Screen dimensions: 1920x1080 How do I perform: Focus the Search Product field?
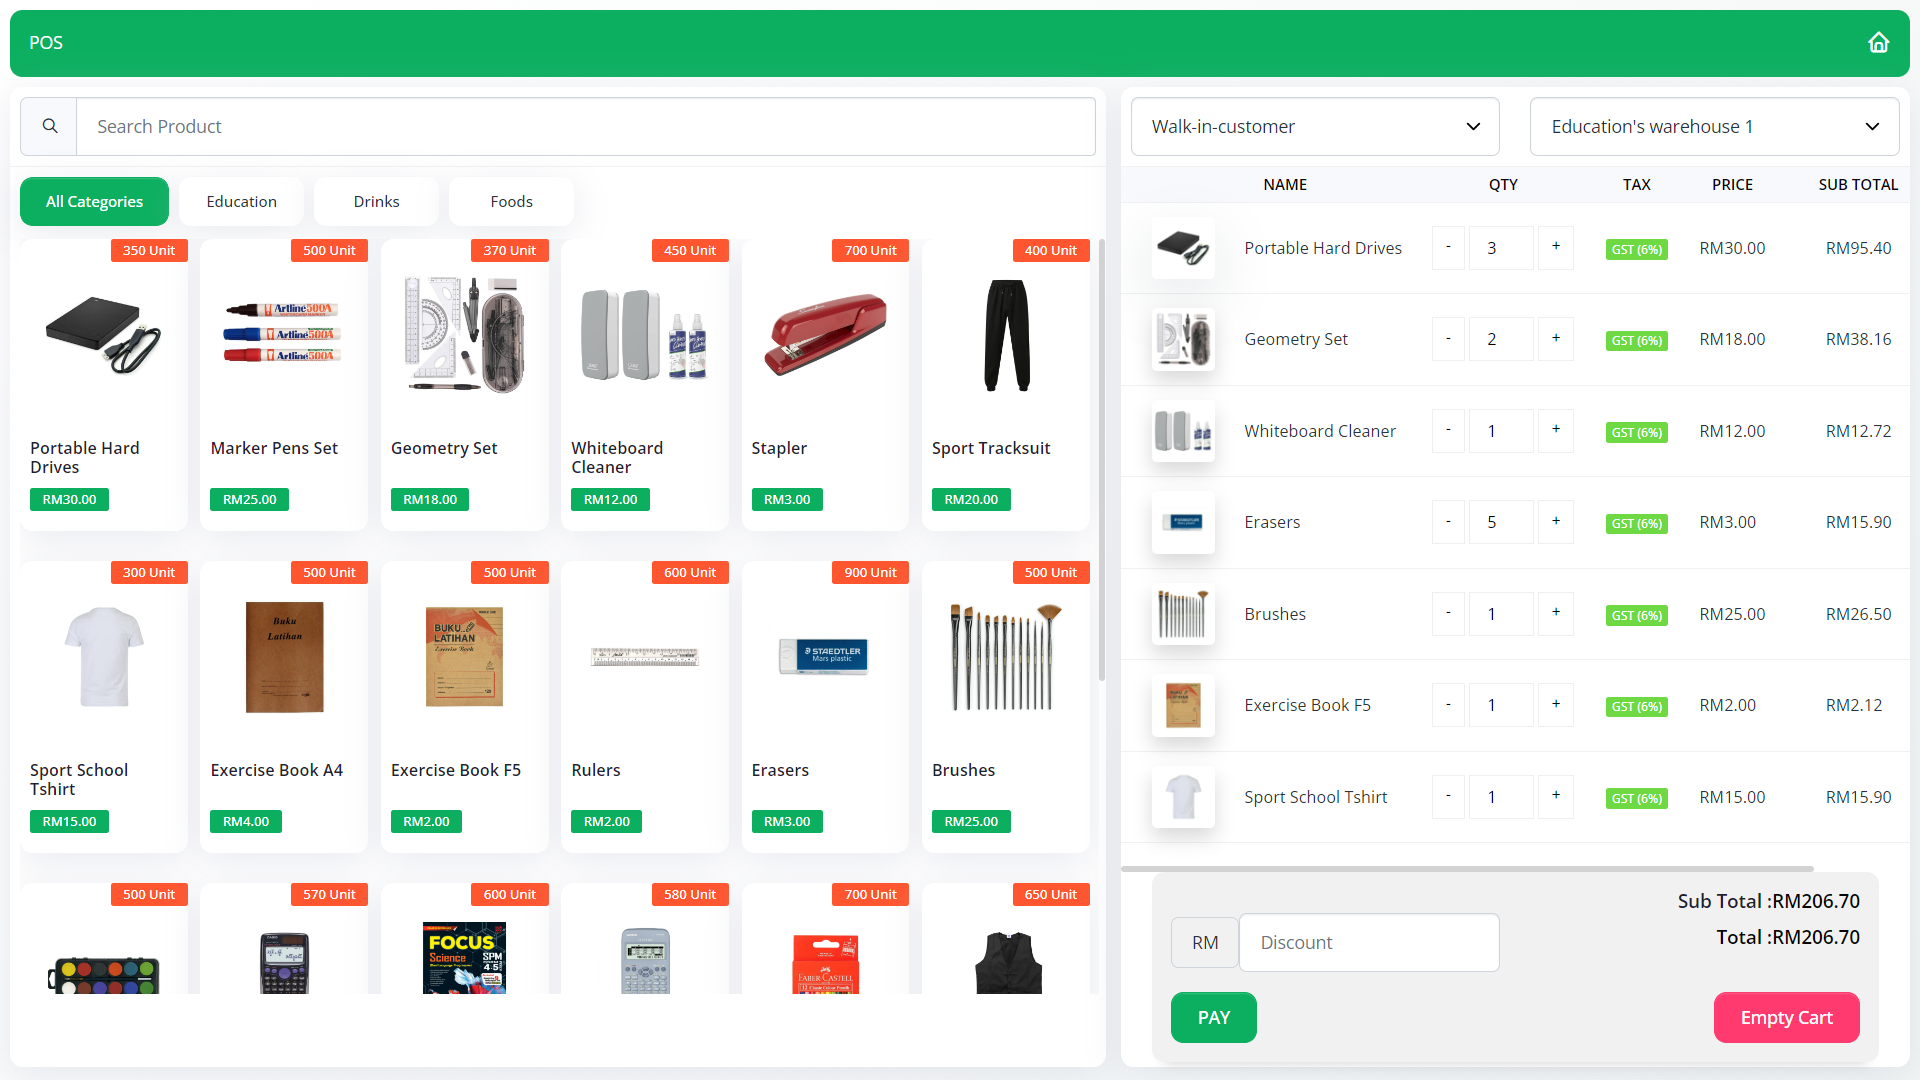pos(586,126)
